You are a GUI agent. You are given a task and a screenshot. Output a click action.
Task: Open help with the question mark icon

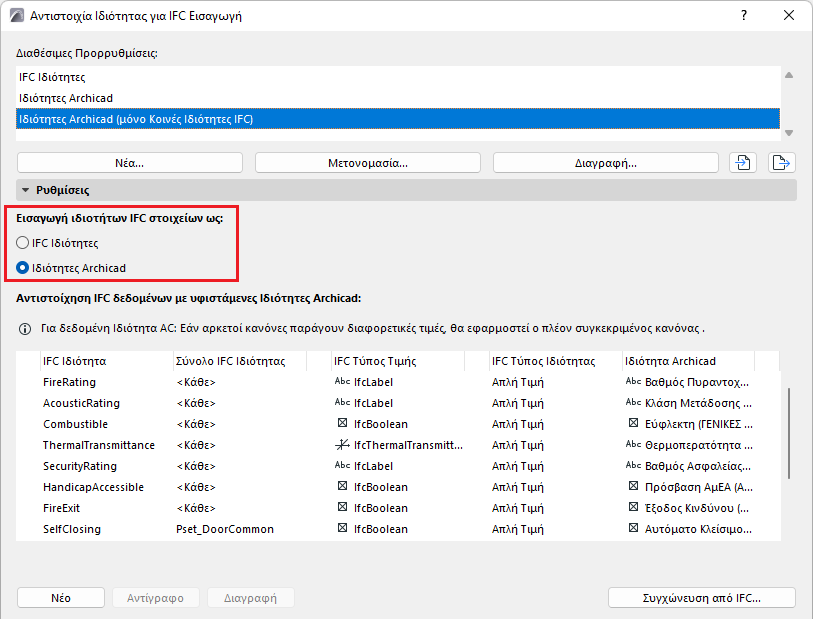pos(743,16)
